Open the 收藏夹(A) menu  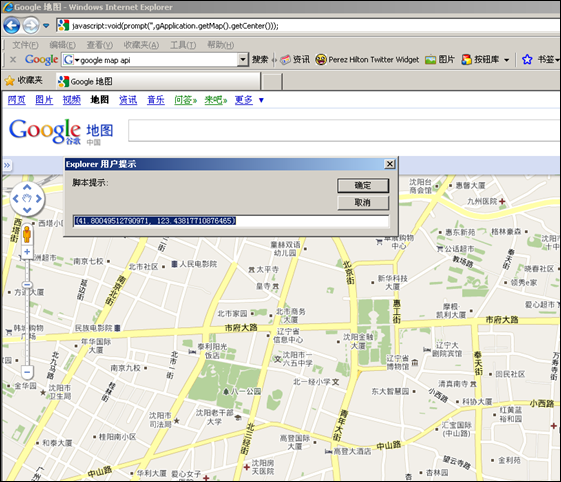point(141,45)
